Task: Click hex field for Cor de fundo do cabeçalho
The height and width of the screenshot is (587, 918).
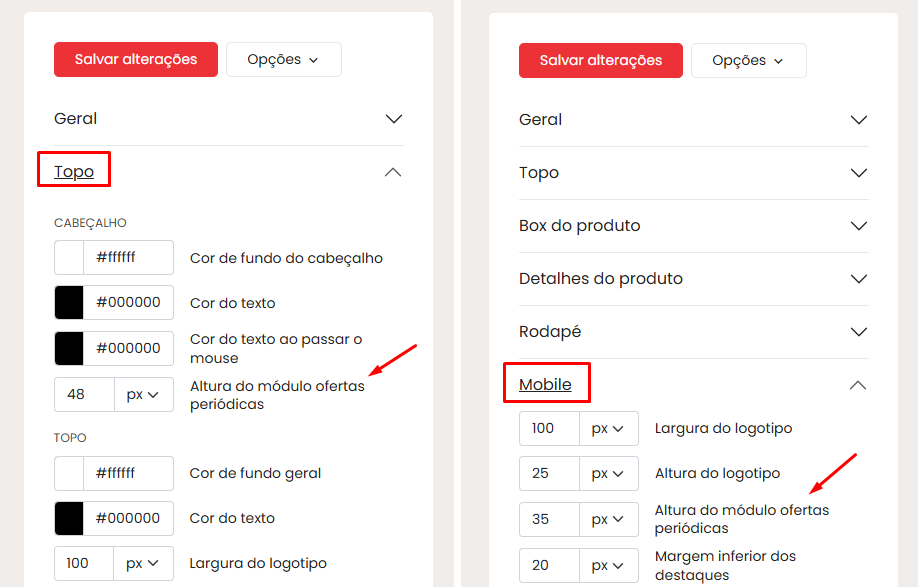Action: 128,258
